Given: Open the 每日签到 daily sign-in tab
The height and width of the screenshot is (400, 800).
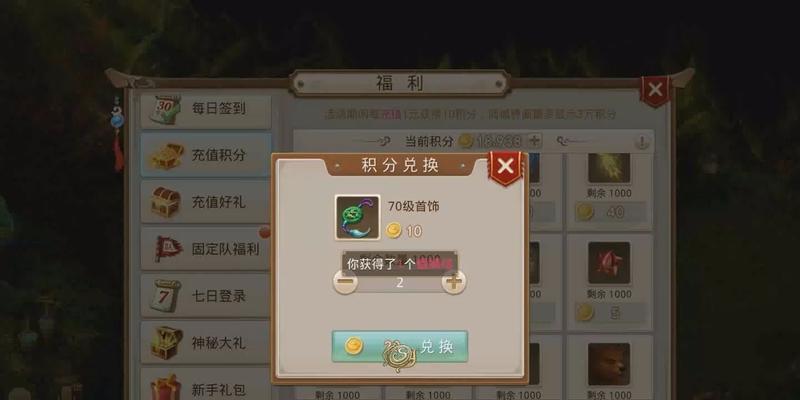Looking at the screenshot, I should [x=206, y=109].
